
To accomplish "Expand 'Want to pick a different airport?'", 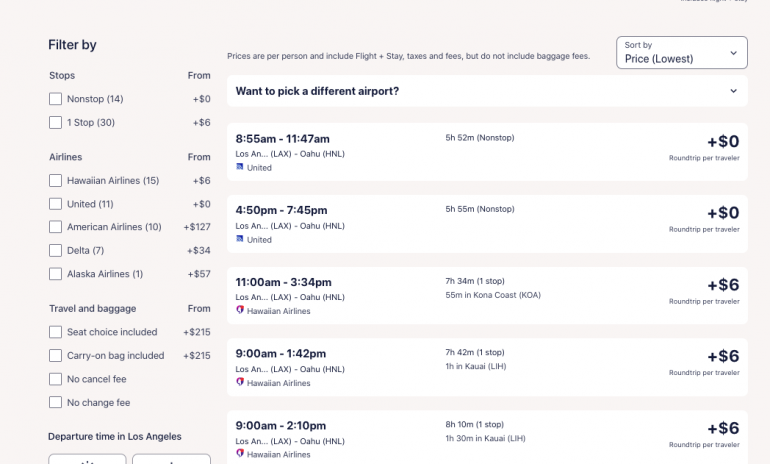I will [x=487, y=91].
